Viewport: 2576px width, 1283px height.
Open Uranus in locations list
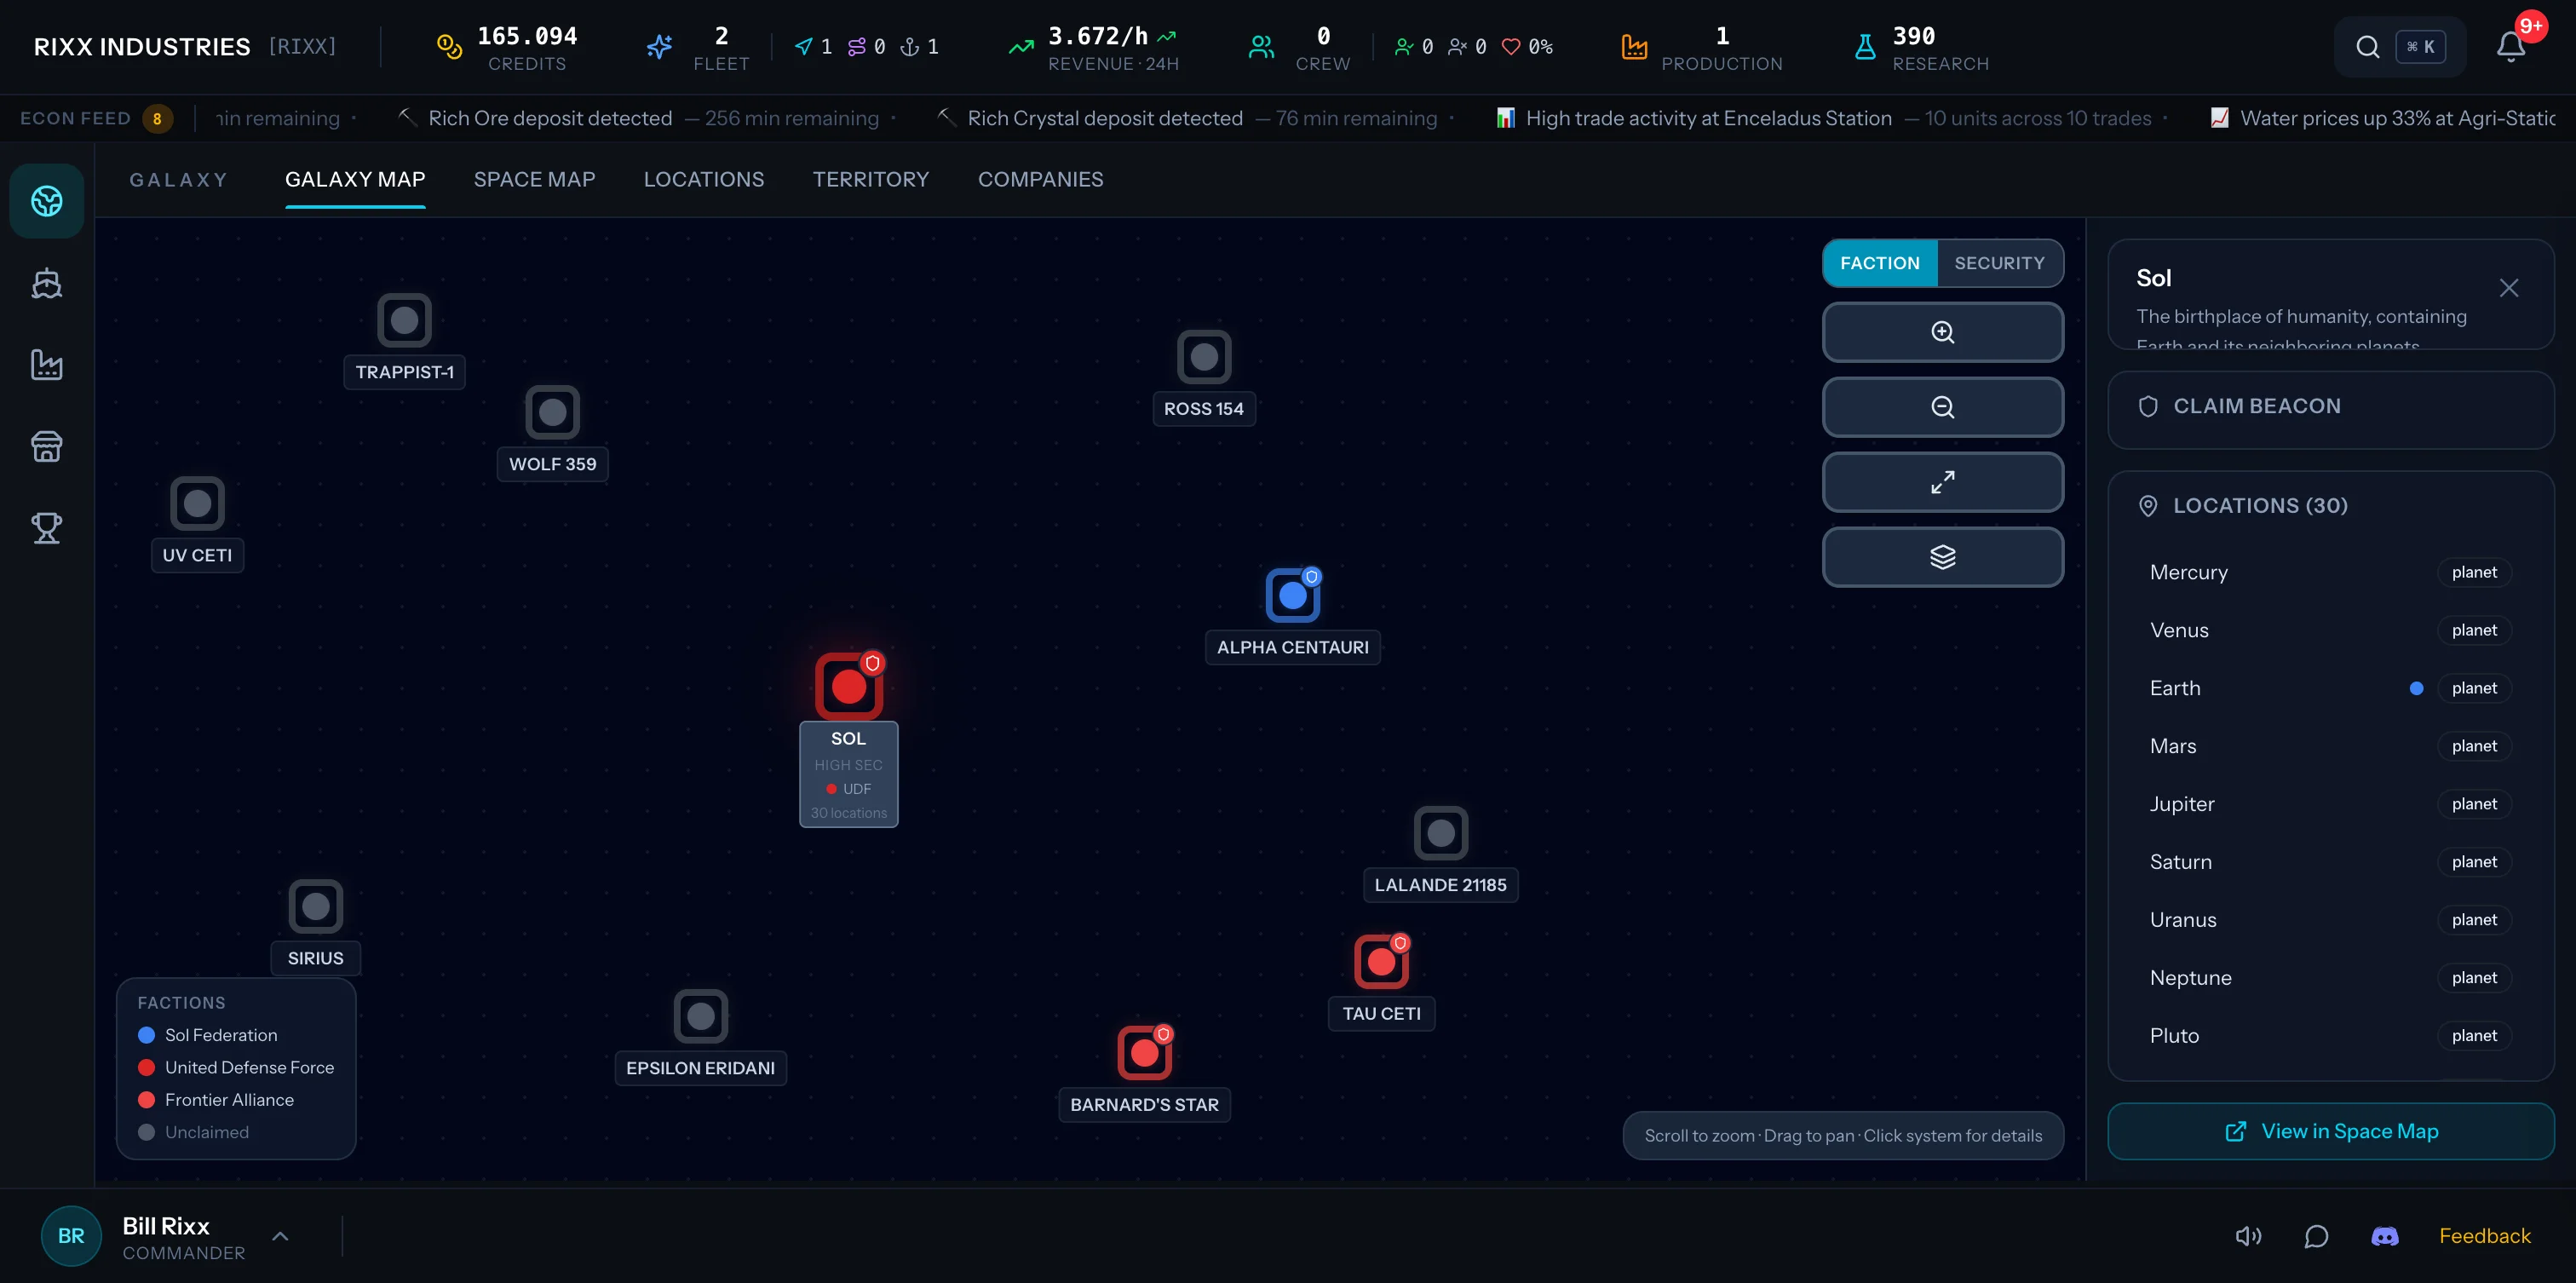coord(2330,920)
